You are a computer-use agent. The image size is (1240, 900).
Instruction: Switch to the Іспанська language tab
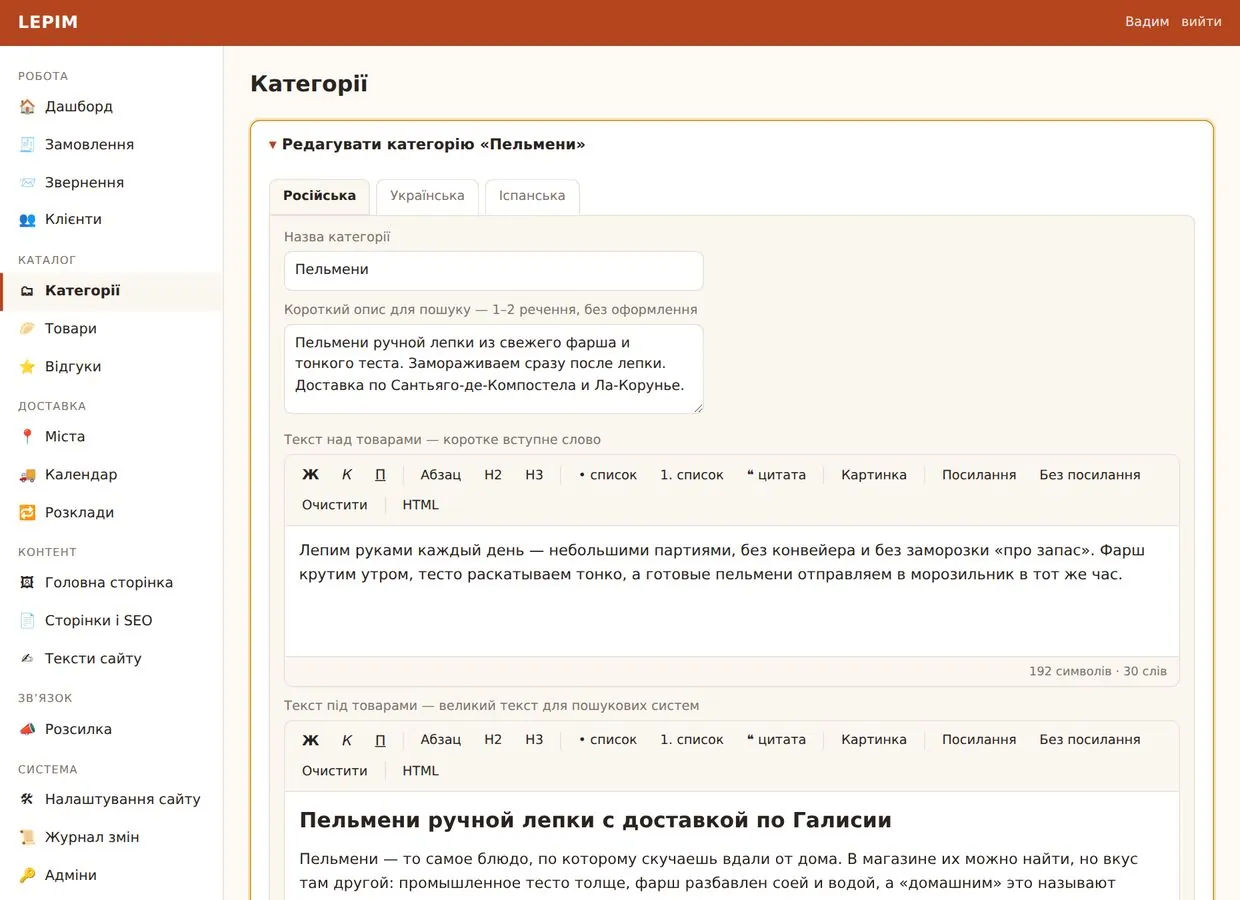pyautogui.click(x=532, y=196)
